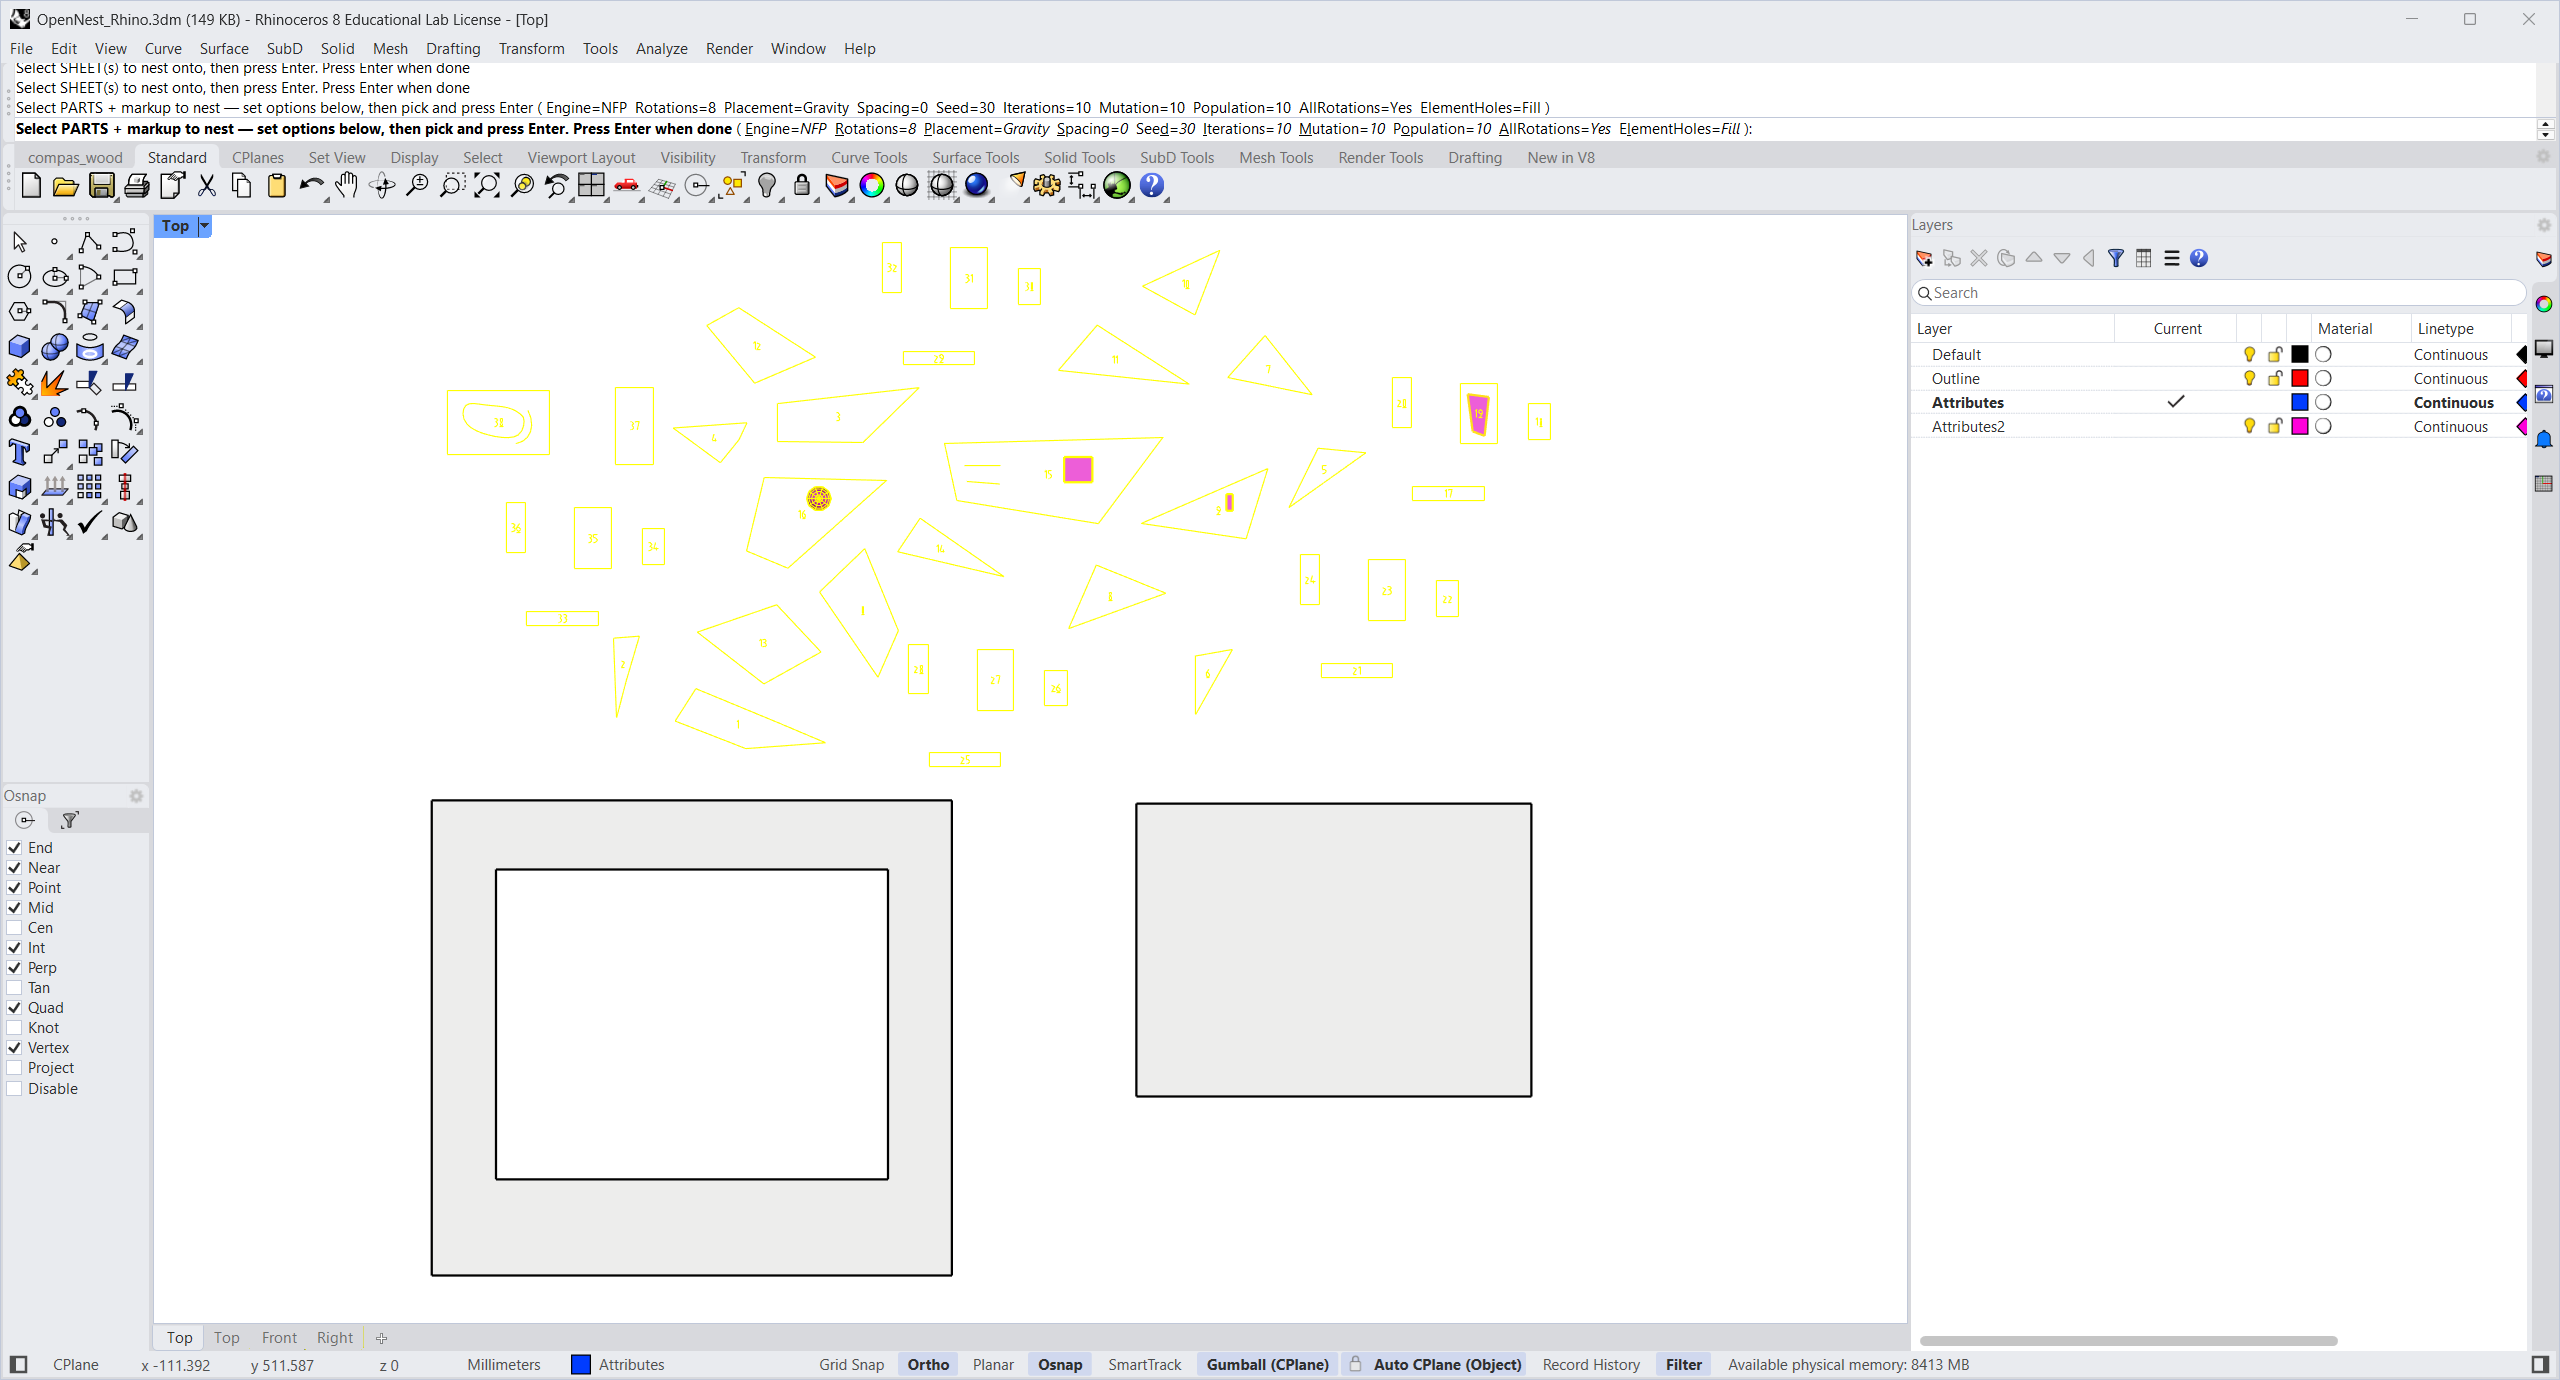Click the status bar Attributes layer selector
The height and width of the screenshot is (1380, 2560).
pyautogui.click(x=618, y=1365)
